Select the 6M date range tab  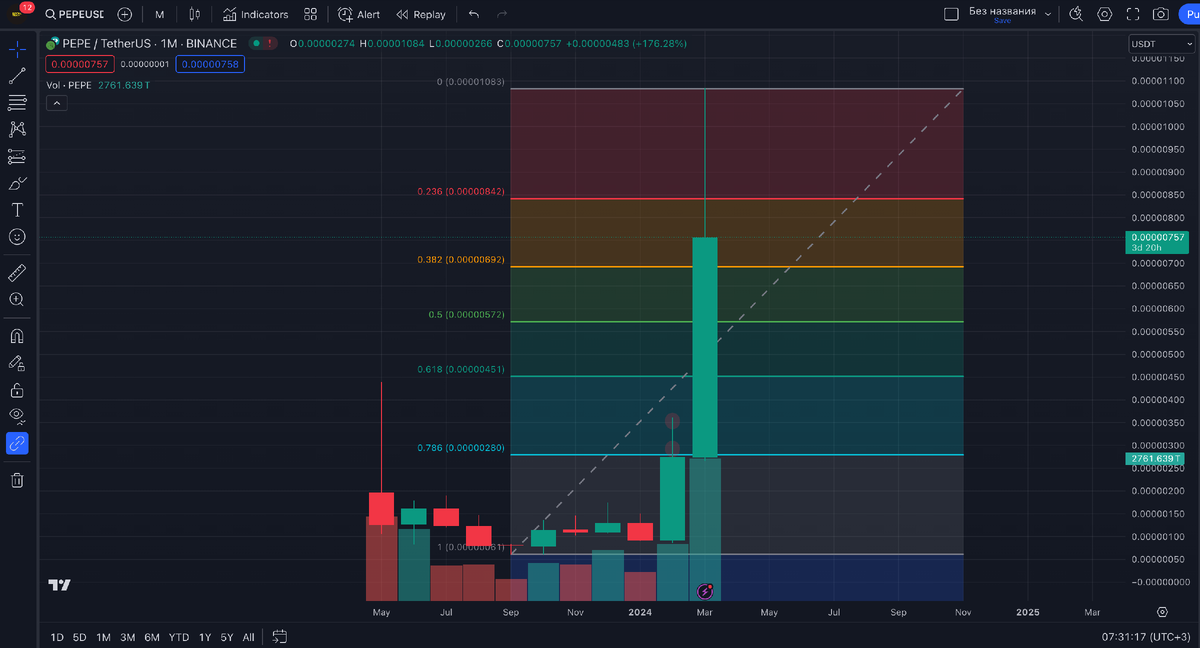tap(152, 637)
